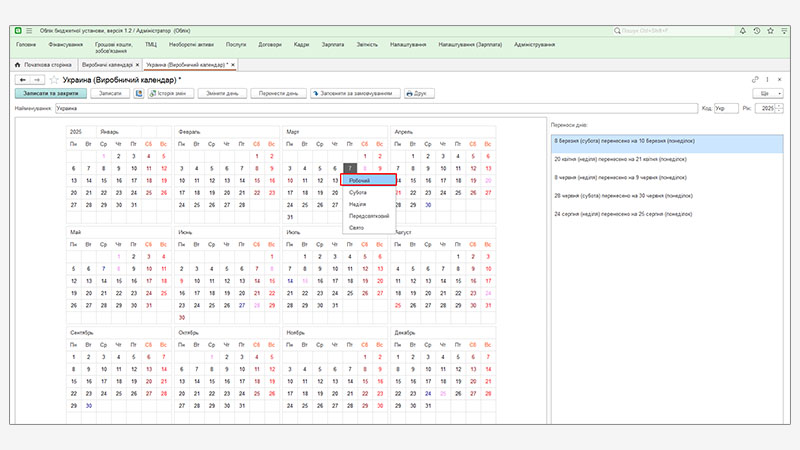
Task: Click the copy link icon
Action: coord(755,78)
